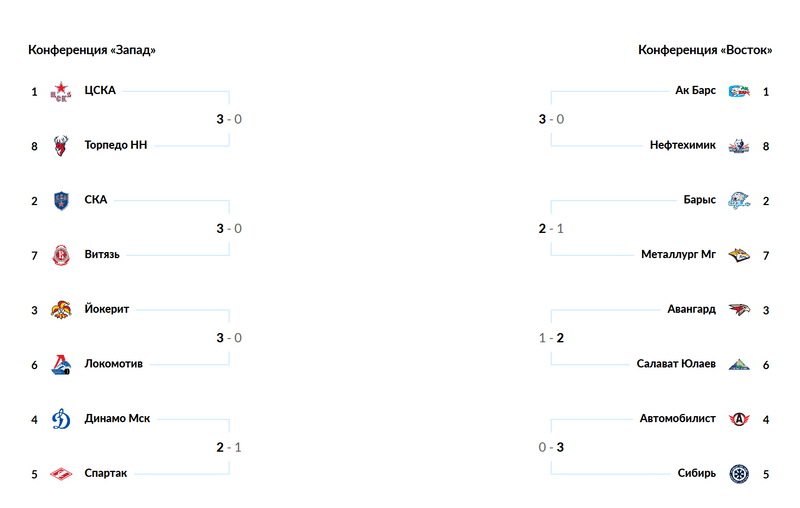
Task: Select the Автомобилист–Сибирь series score 0-3
Action: point(551,447)
